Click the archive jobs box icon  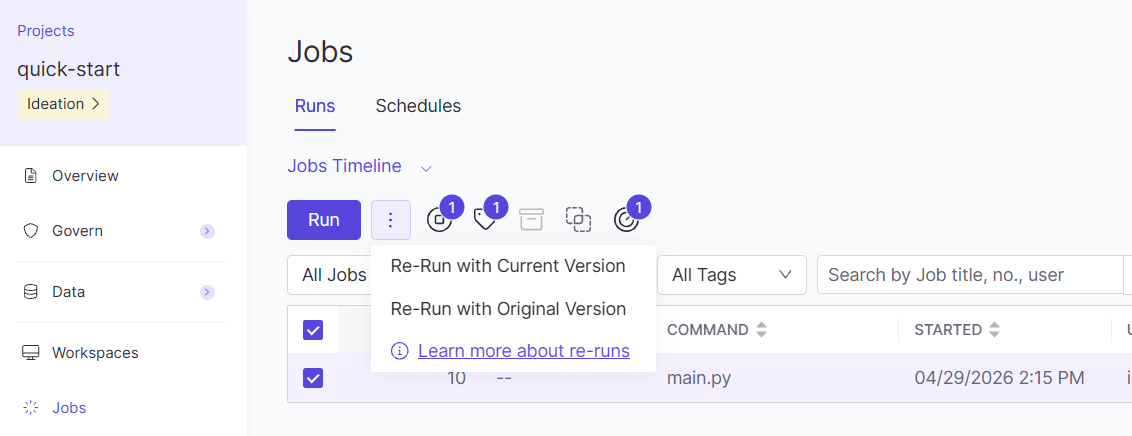pyautogui.click(x=531, y=219)
